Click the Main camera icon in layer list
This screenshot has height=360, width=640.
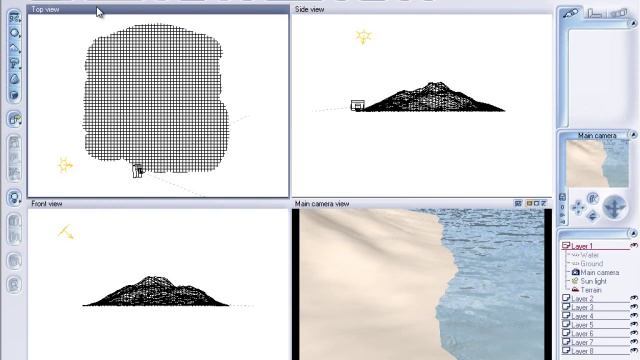click(576, 272)
